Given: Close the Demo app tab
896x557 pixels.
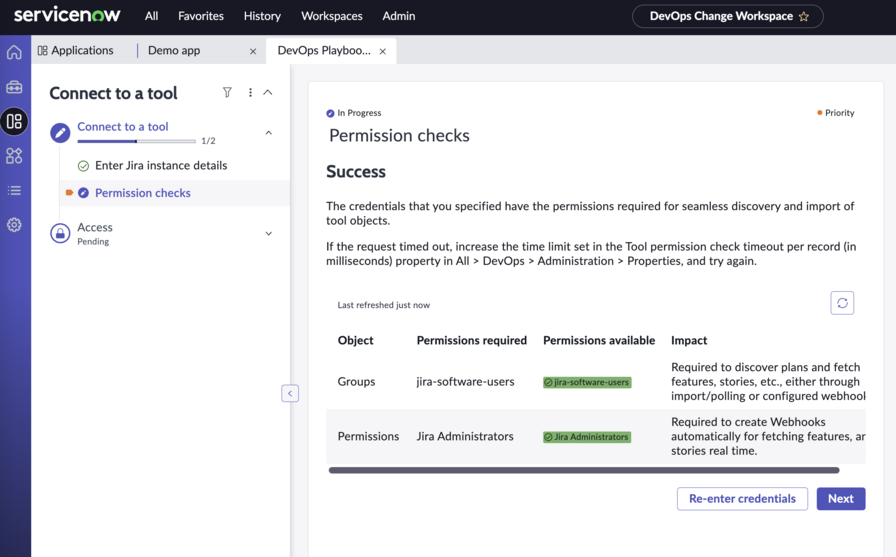Looking at the screenshot, I should [253, 51].
